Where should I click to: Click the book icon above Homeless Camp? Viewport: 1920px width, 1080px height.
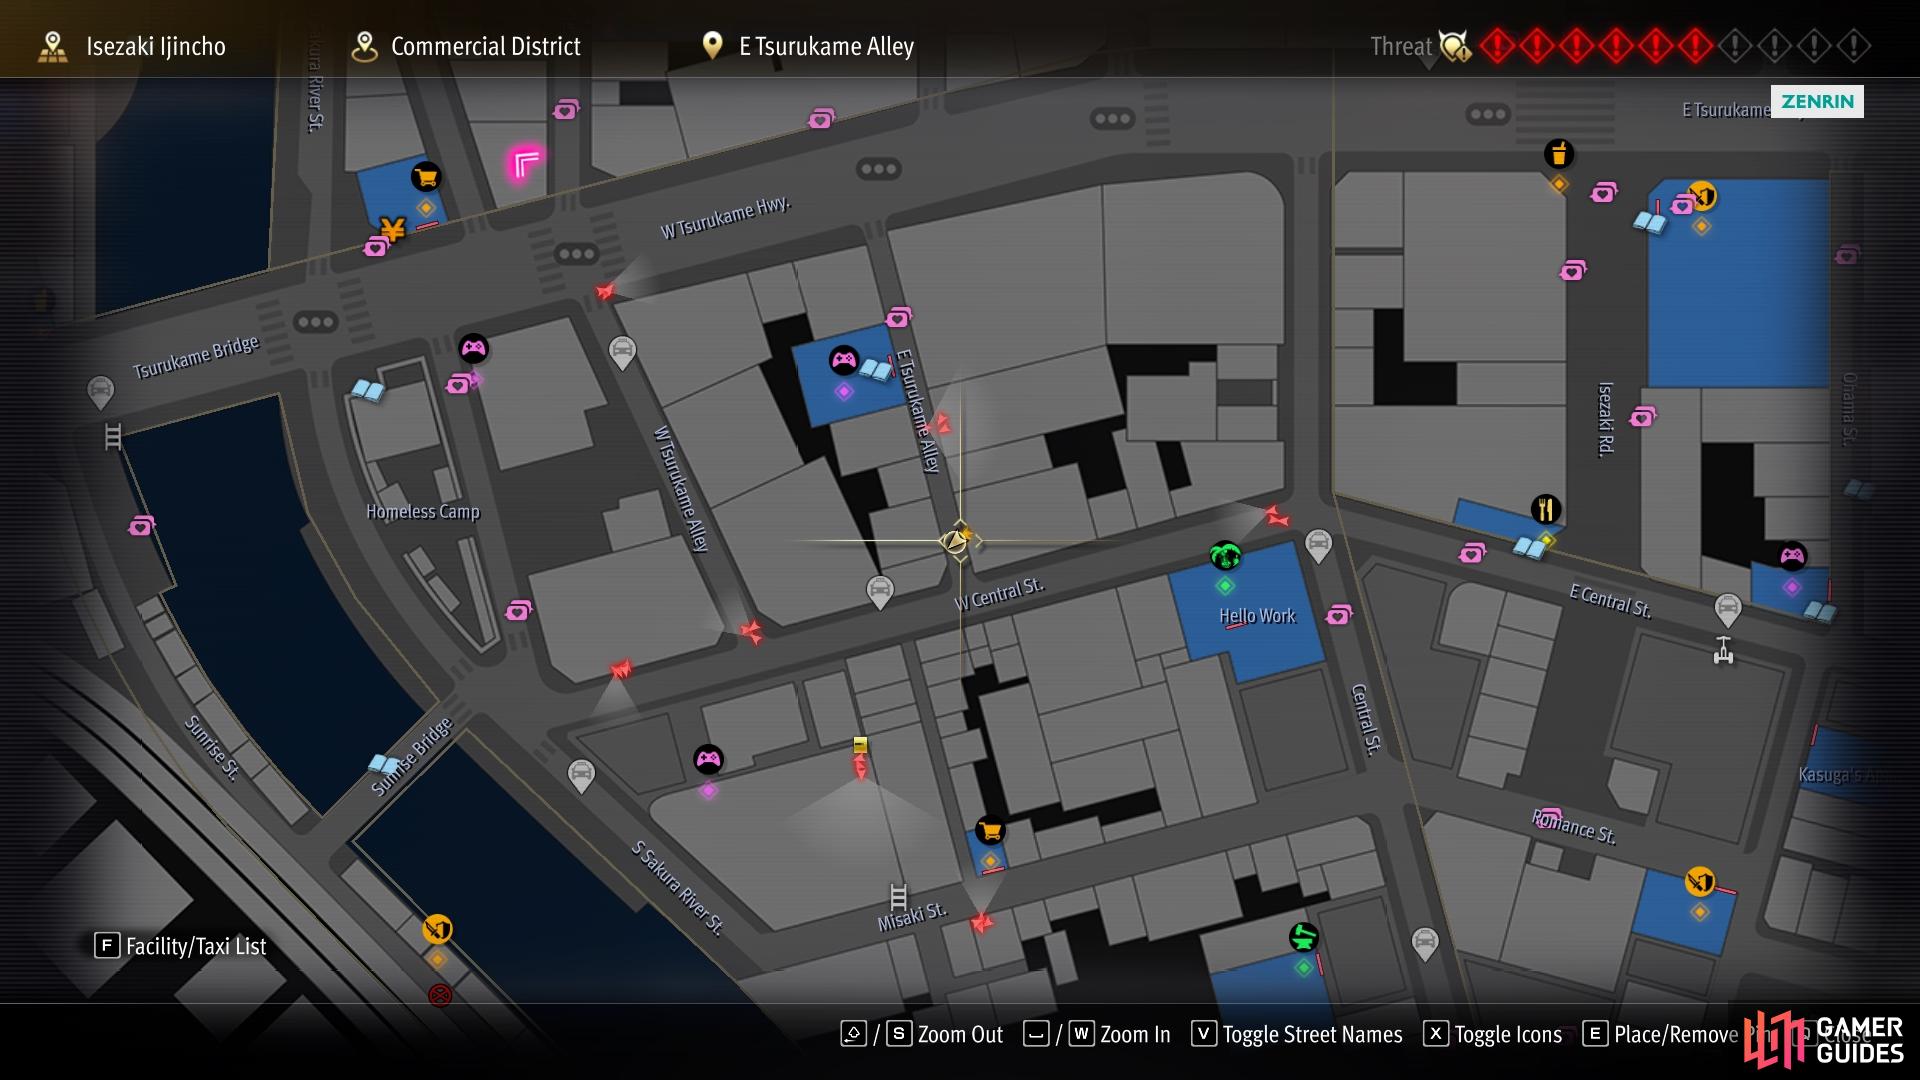point(367,390)
